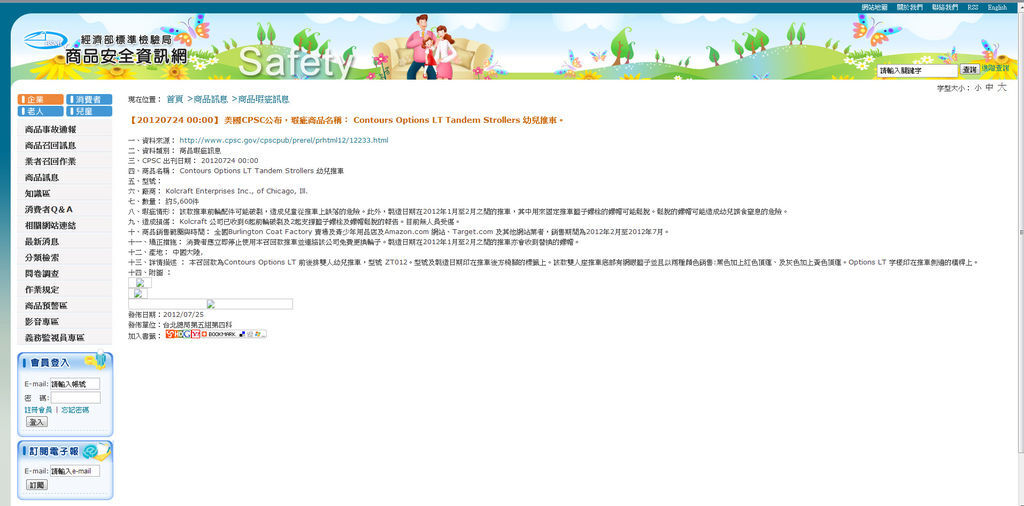Click the del.icio.us bookmark icon
Screen dimensions: 1024x506
[x=242, y=334]
